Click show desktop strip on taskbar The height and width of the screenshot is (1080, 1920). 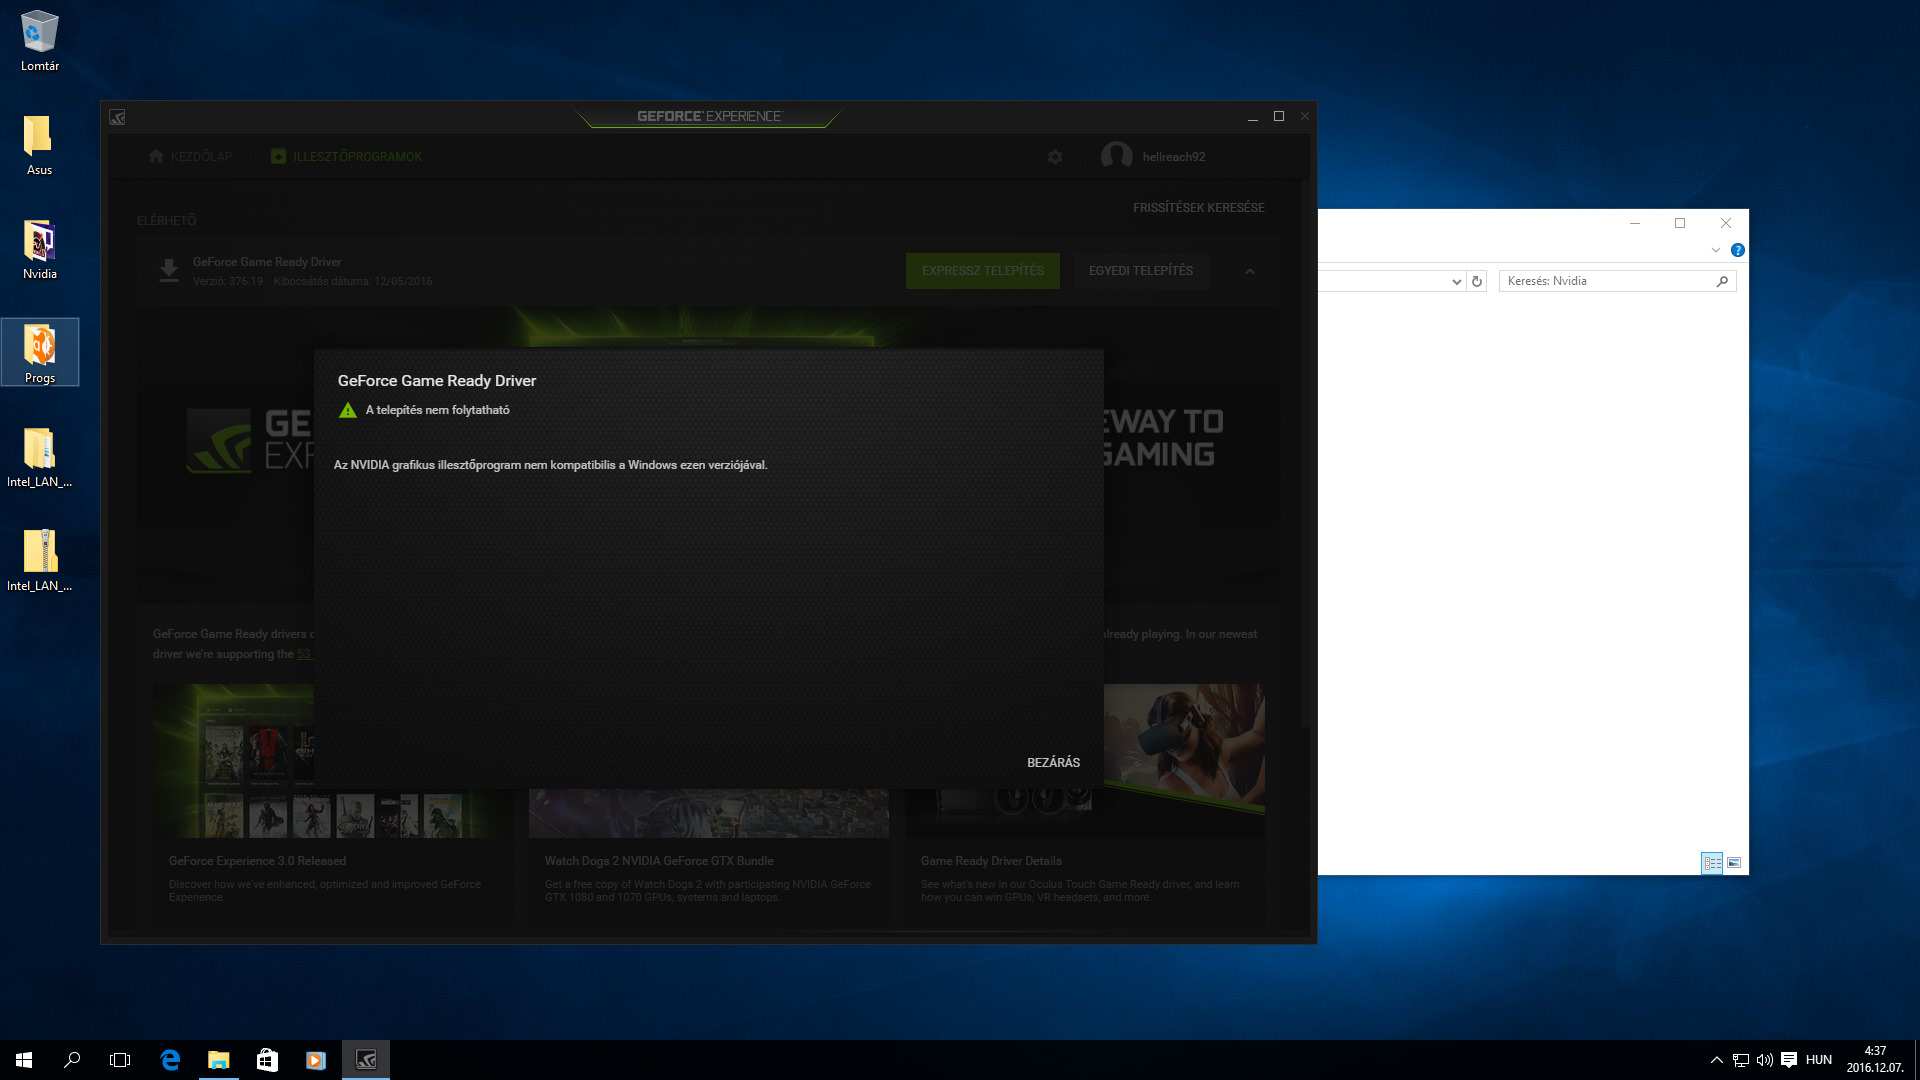1916,1060
